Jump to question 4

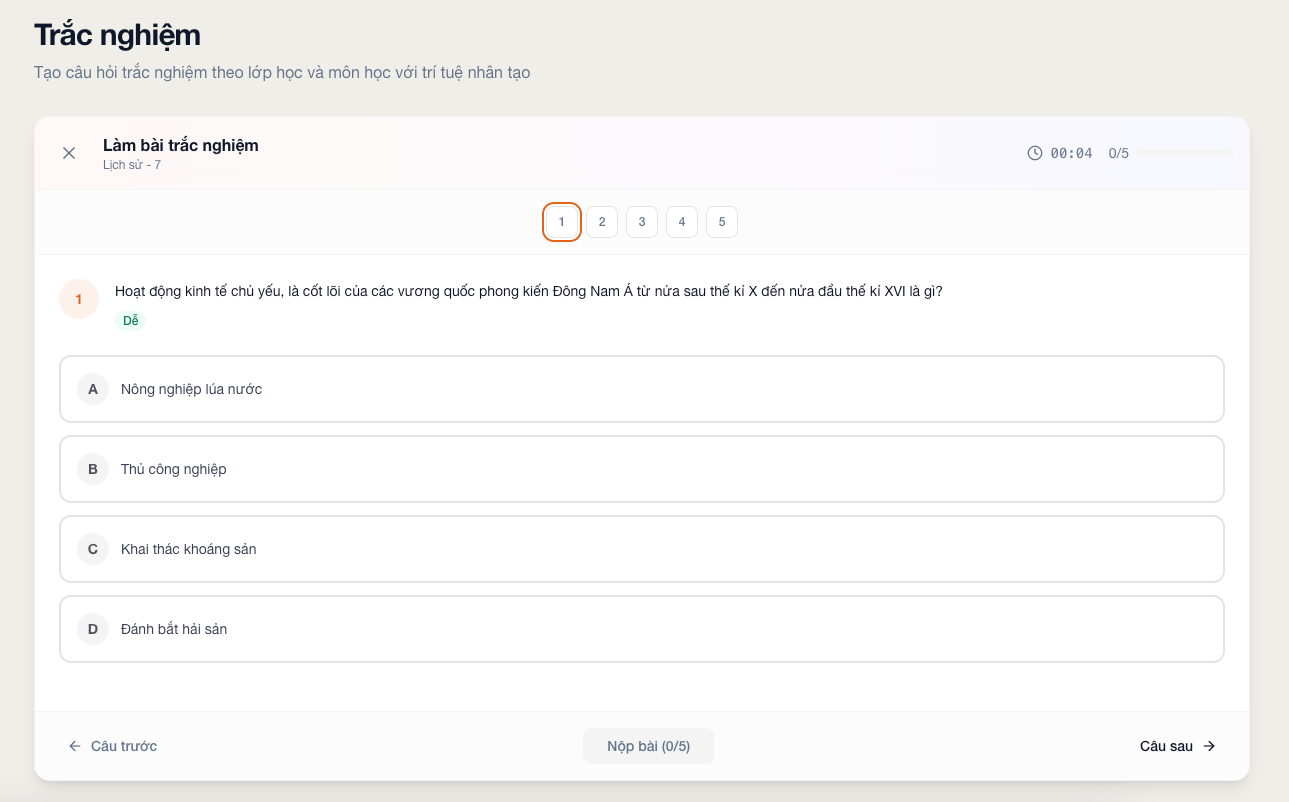pos(682,222)
